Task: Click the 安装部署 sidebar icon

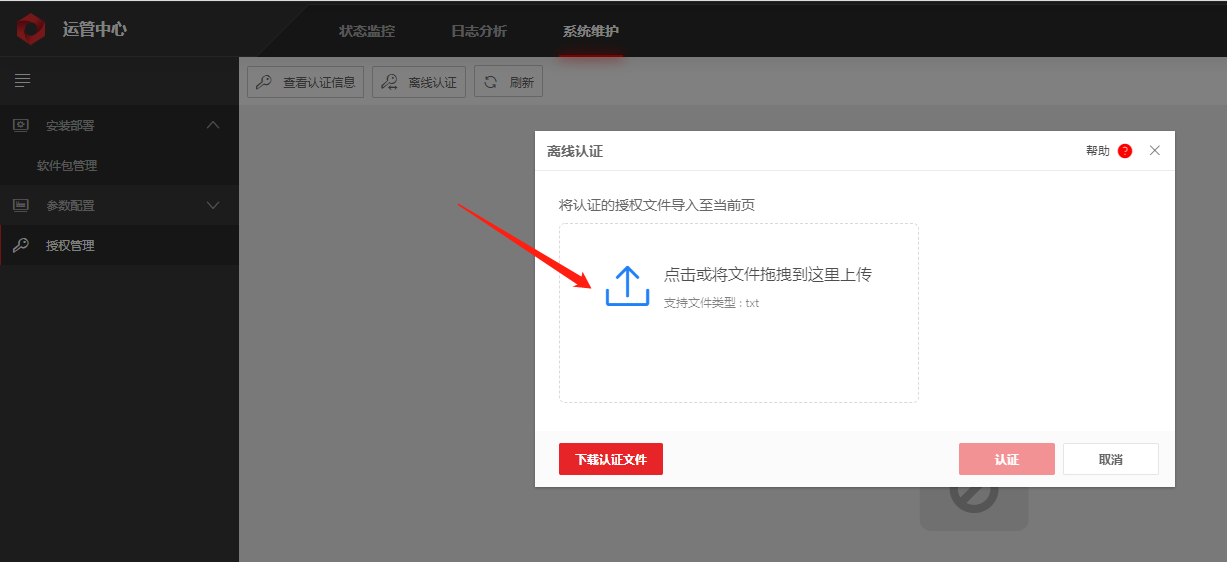Action: pos(21,125)
